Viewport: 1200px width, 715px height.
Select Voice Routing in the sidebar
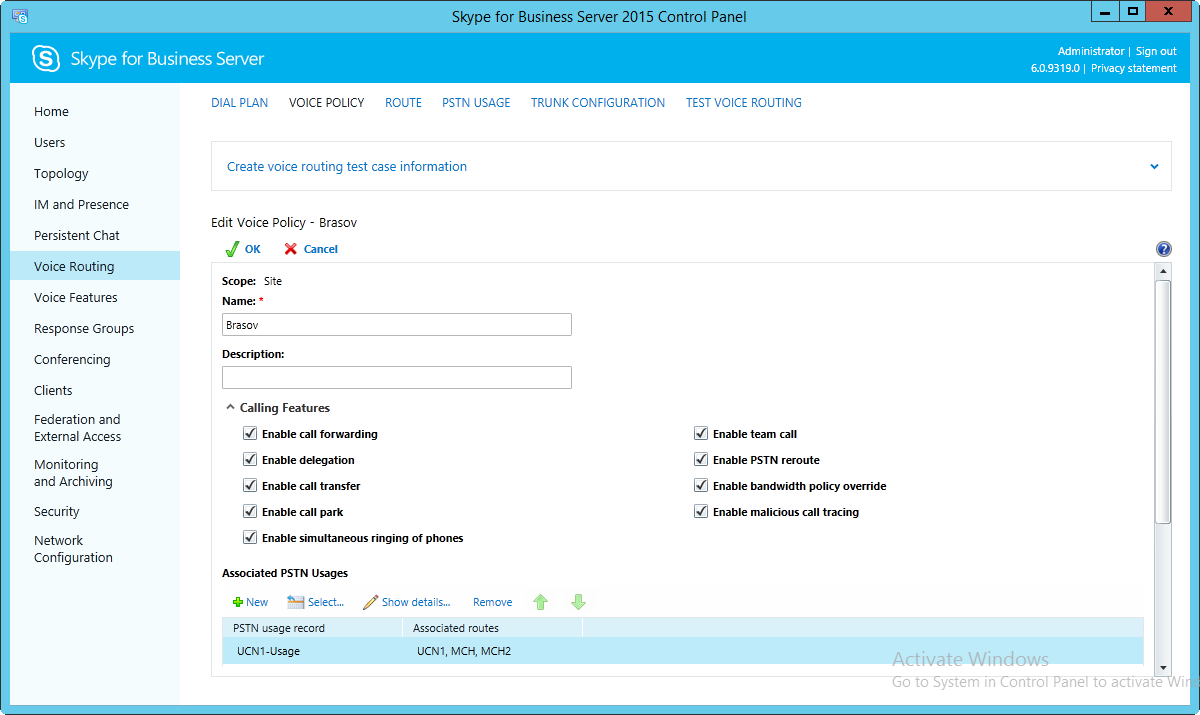pos(95,267)
